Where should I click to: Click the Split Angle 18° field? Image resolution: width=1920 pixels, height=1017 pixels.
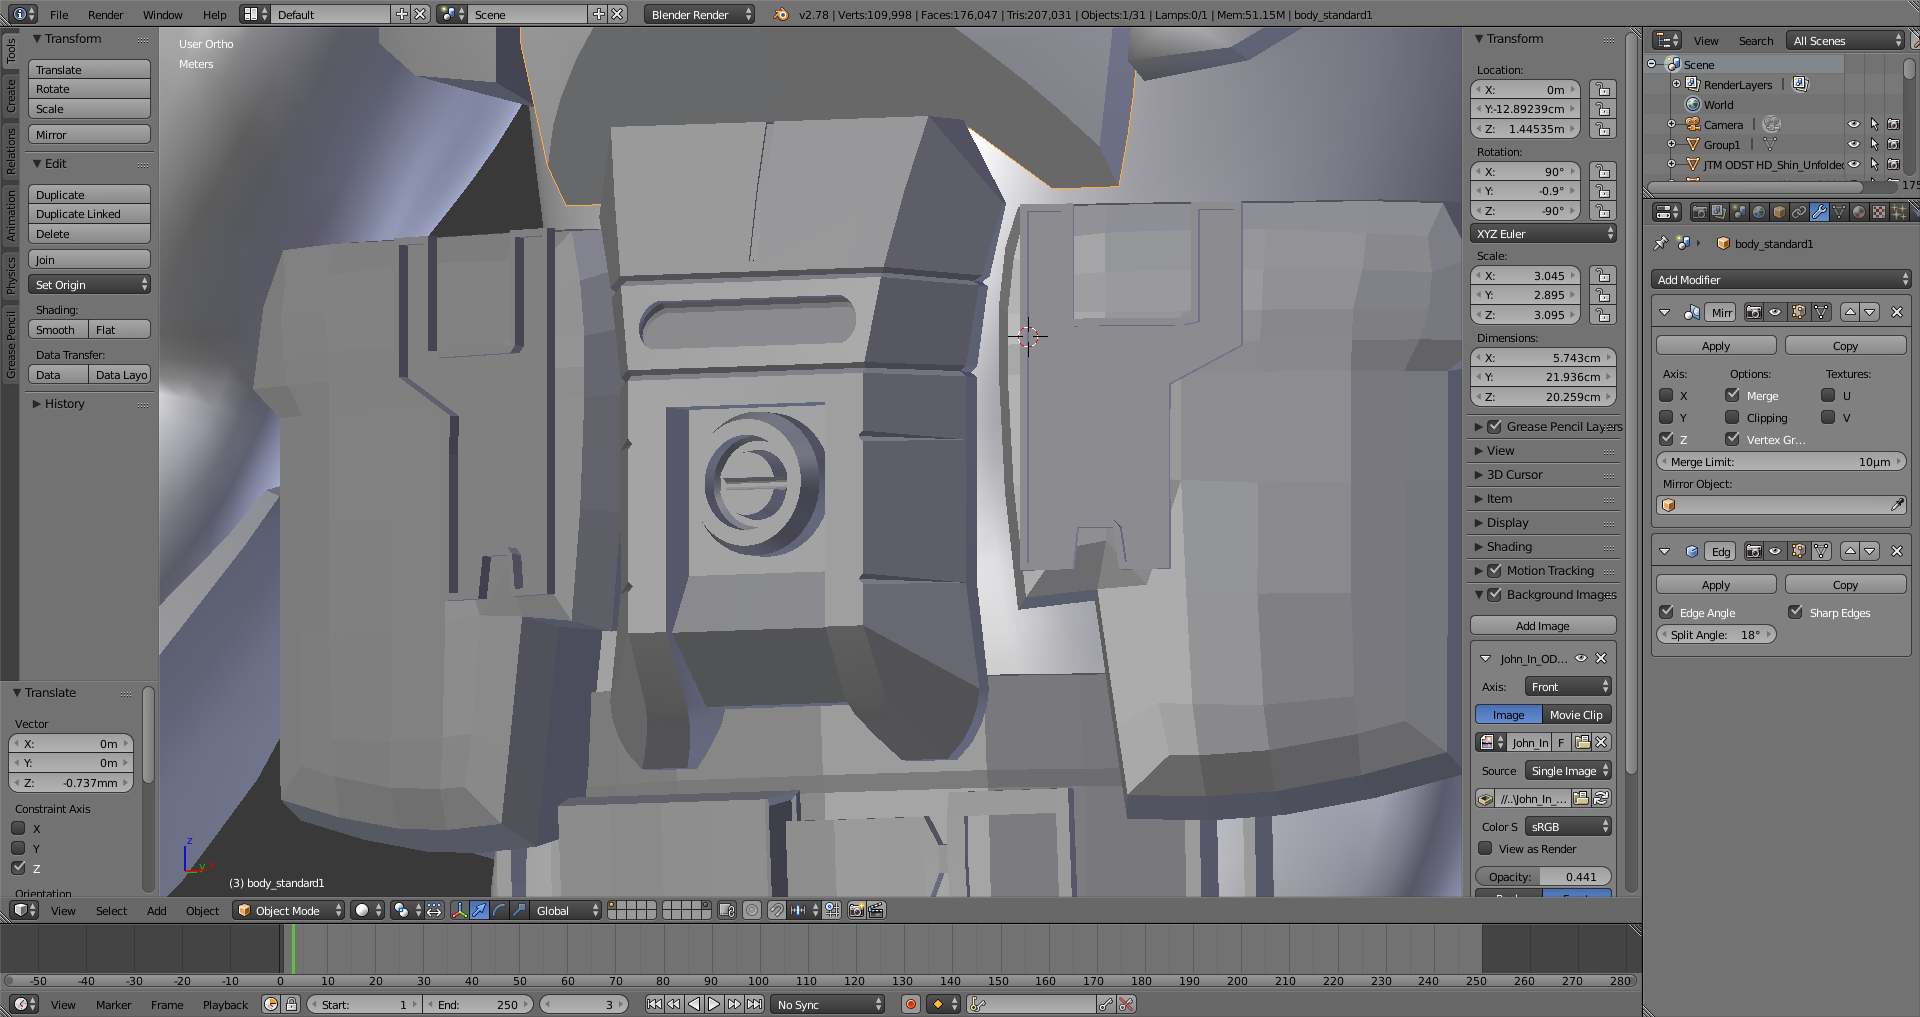1716,634
